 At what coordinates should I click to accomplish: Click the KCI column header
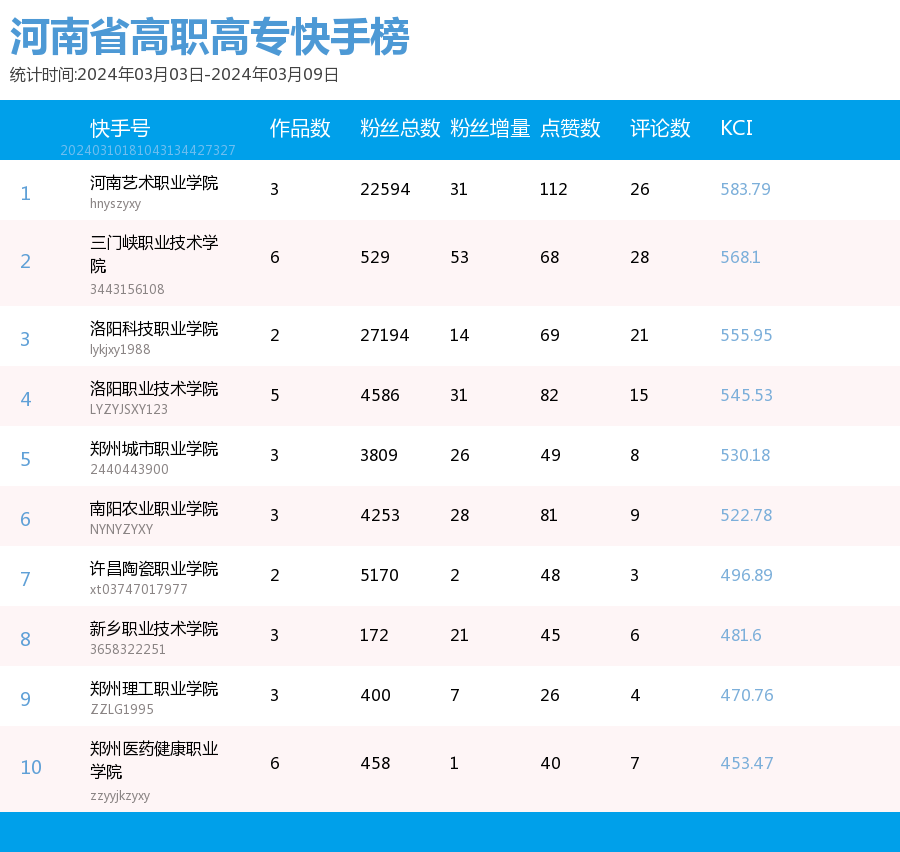point(736,128)
